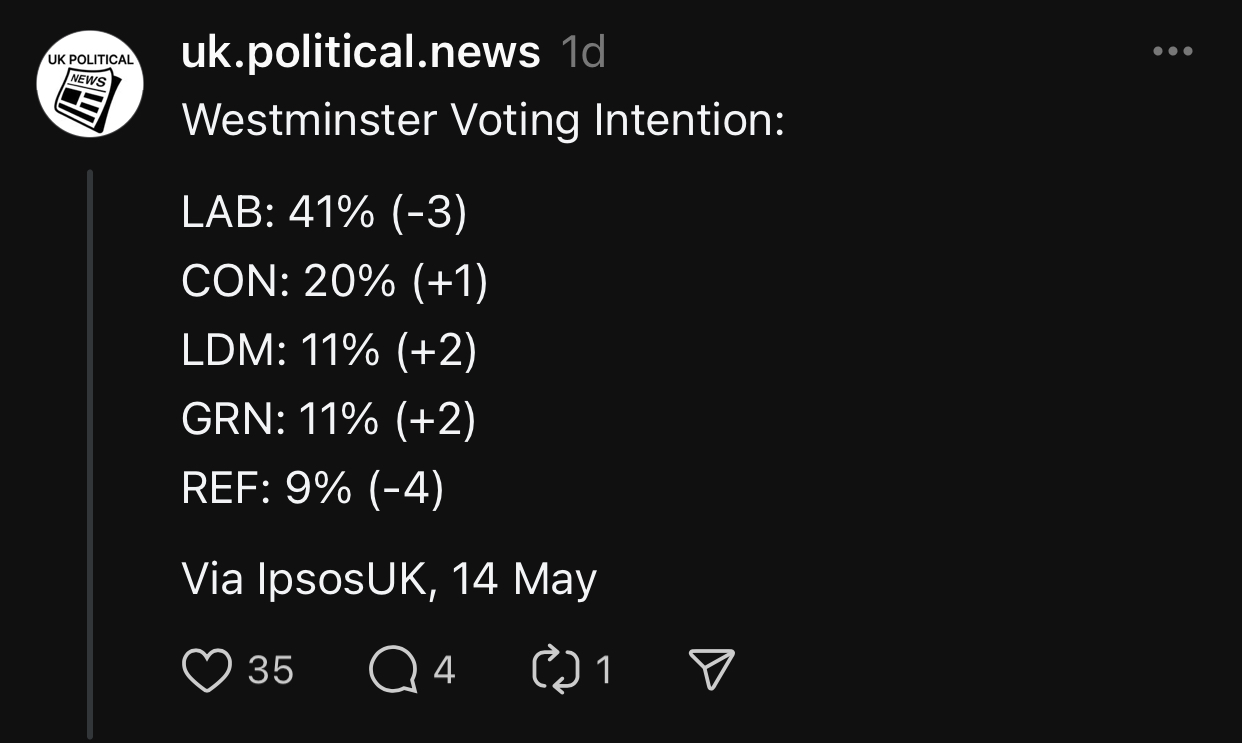Visit the uk.political.news username link

click(x=361, y=51)
